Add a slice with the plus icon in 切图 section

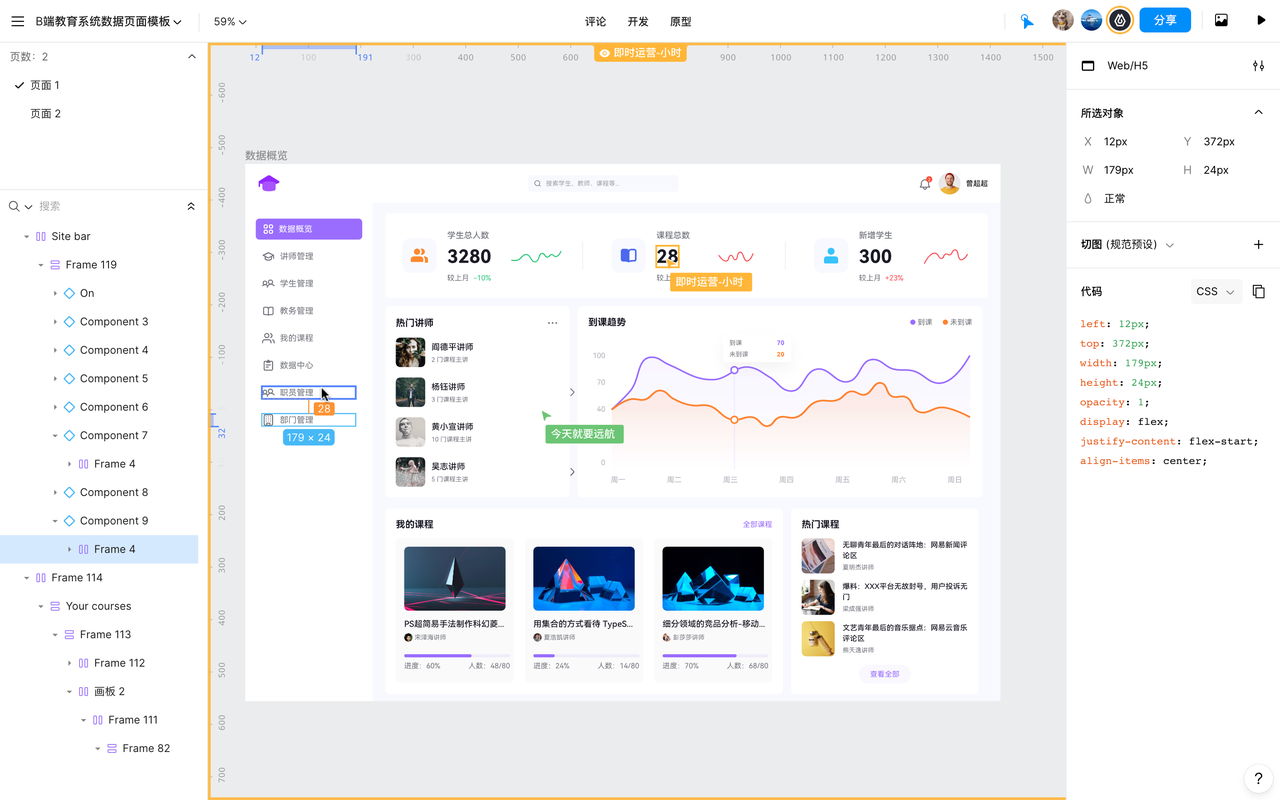[1258, 244]
